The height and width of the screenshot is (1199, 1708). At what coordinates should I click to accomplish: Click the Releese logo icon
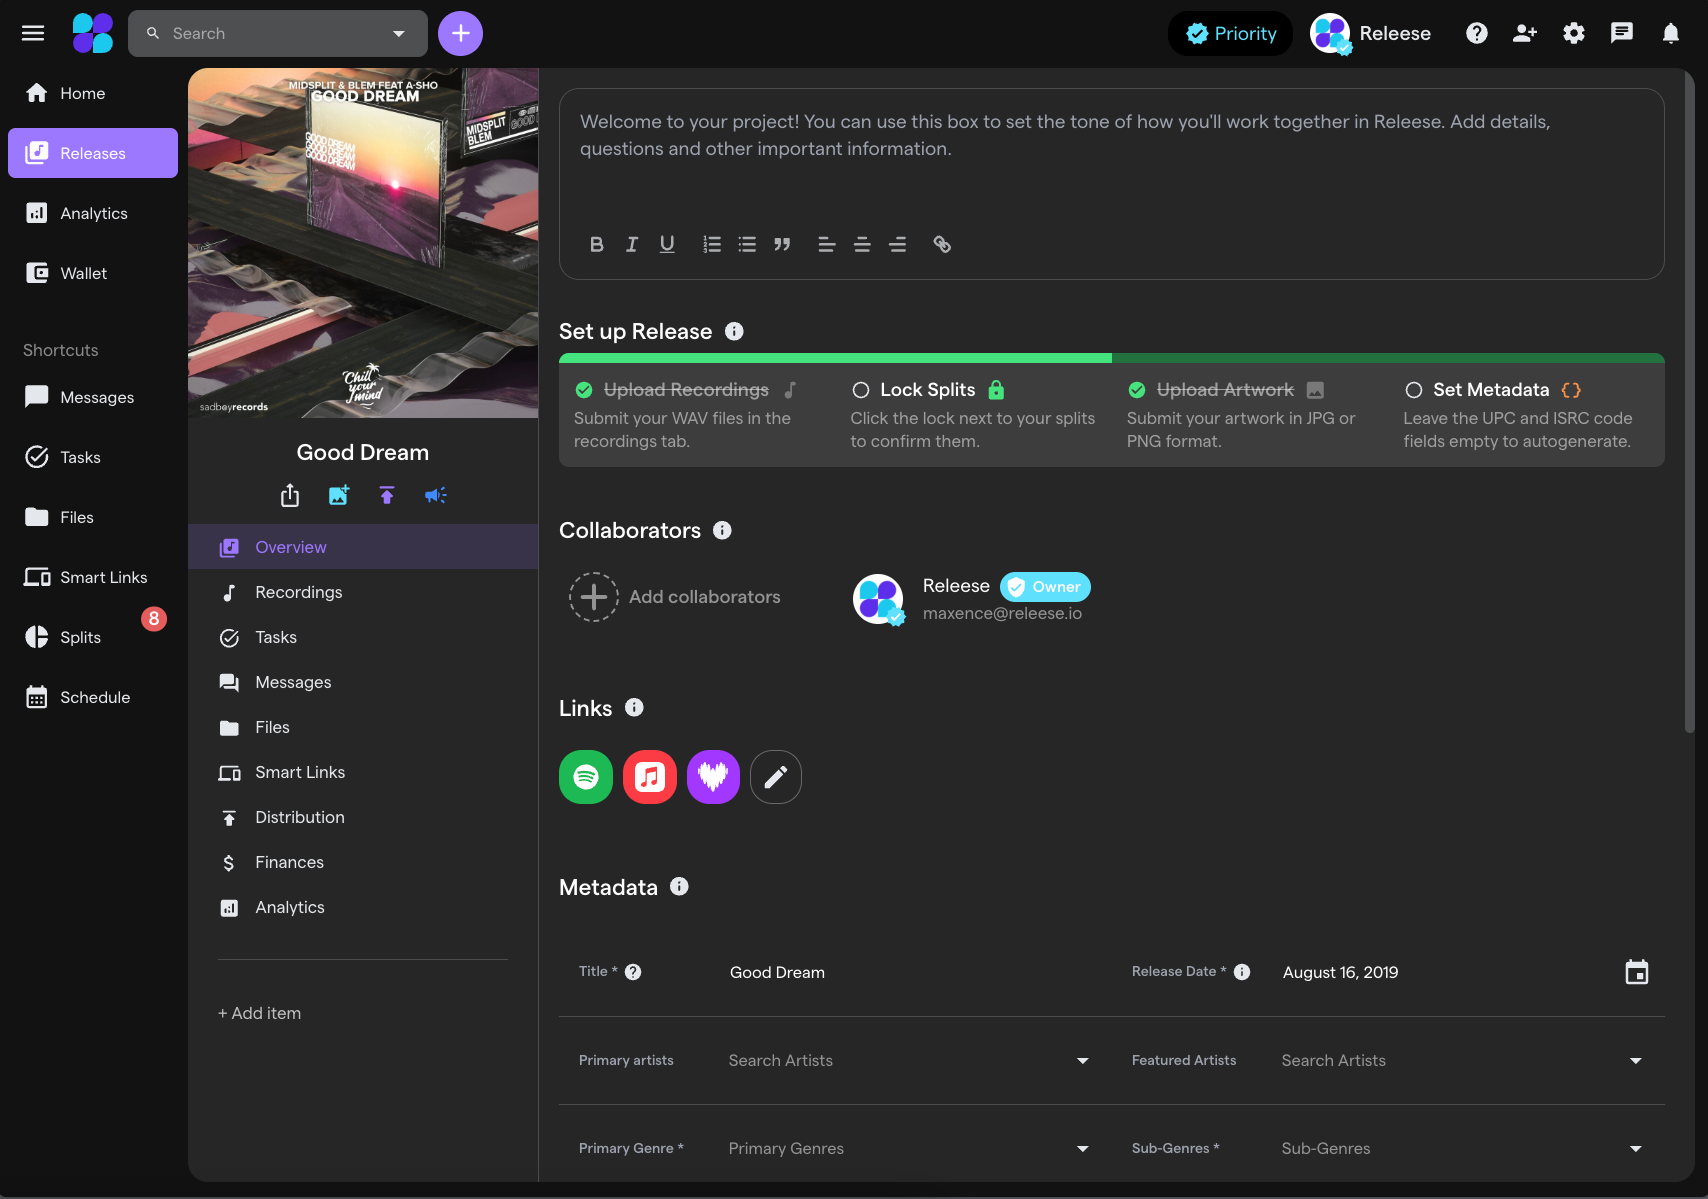click(93, 33)
